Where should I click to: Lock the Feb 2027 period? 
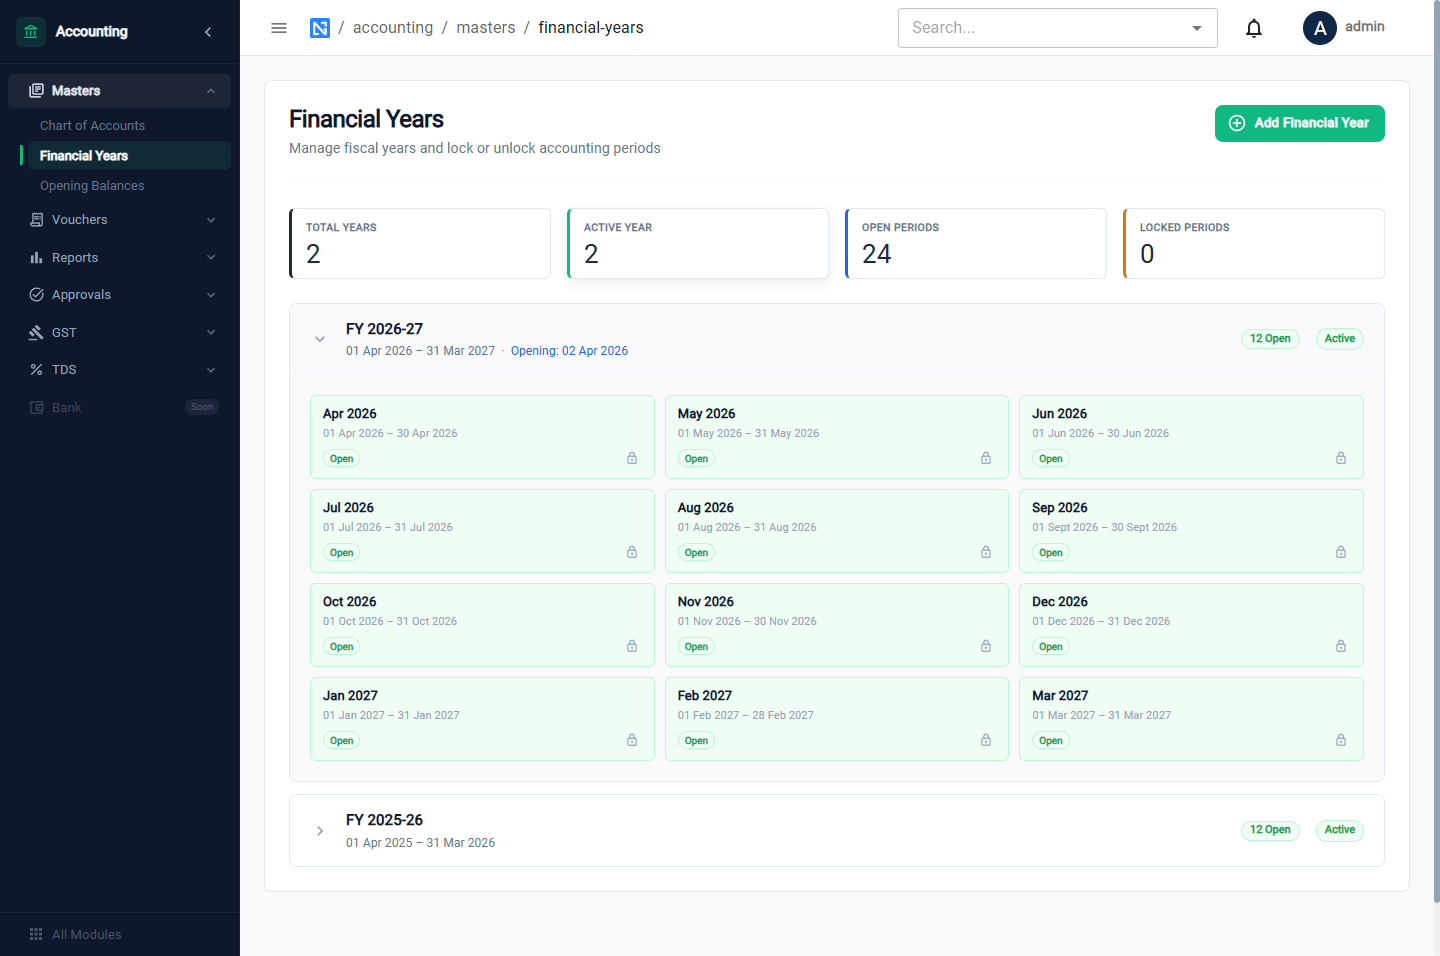tap(986, 740)
